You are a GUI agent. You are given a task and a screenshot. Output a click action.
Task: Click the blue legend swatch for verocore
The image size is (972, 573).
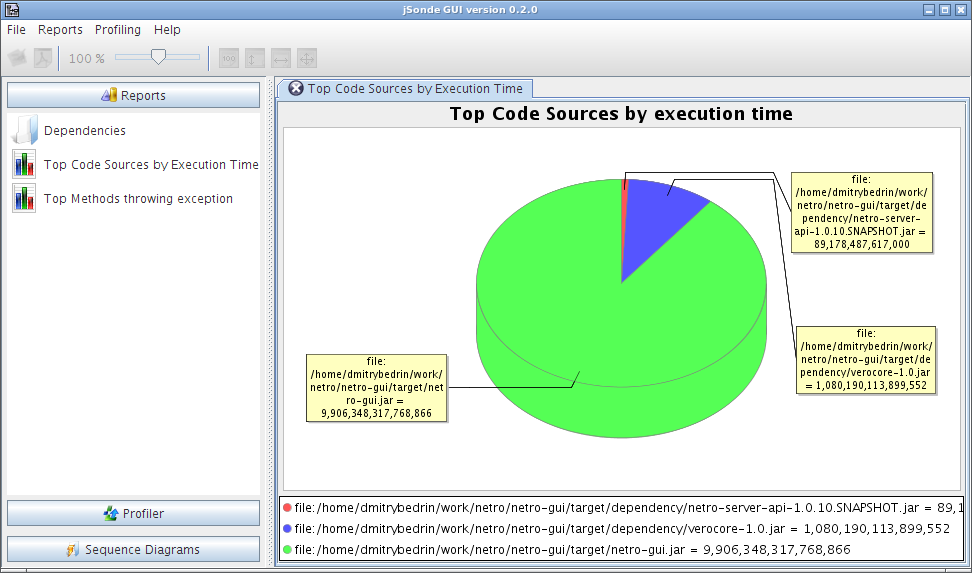[x=287, y=529]
